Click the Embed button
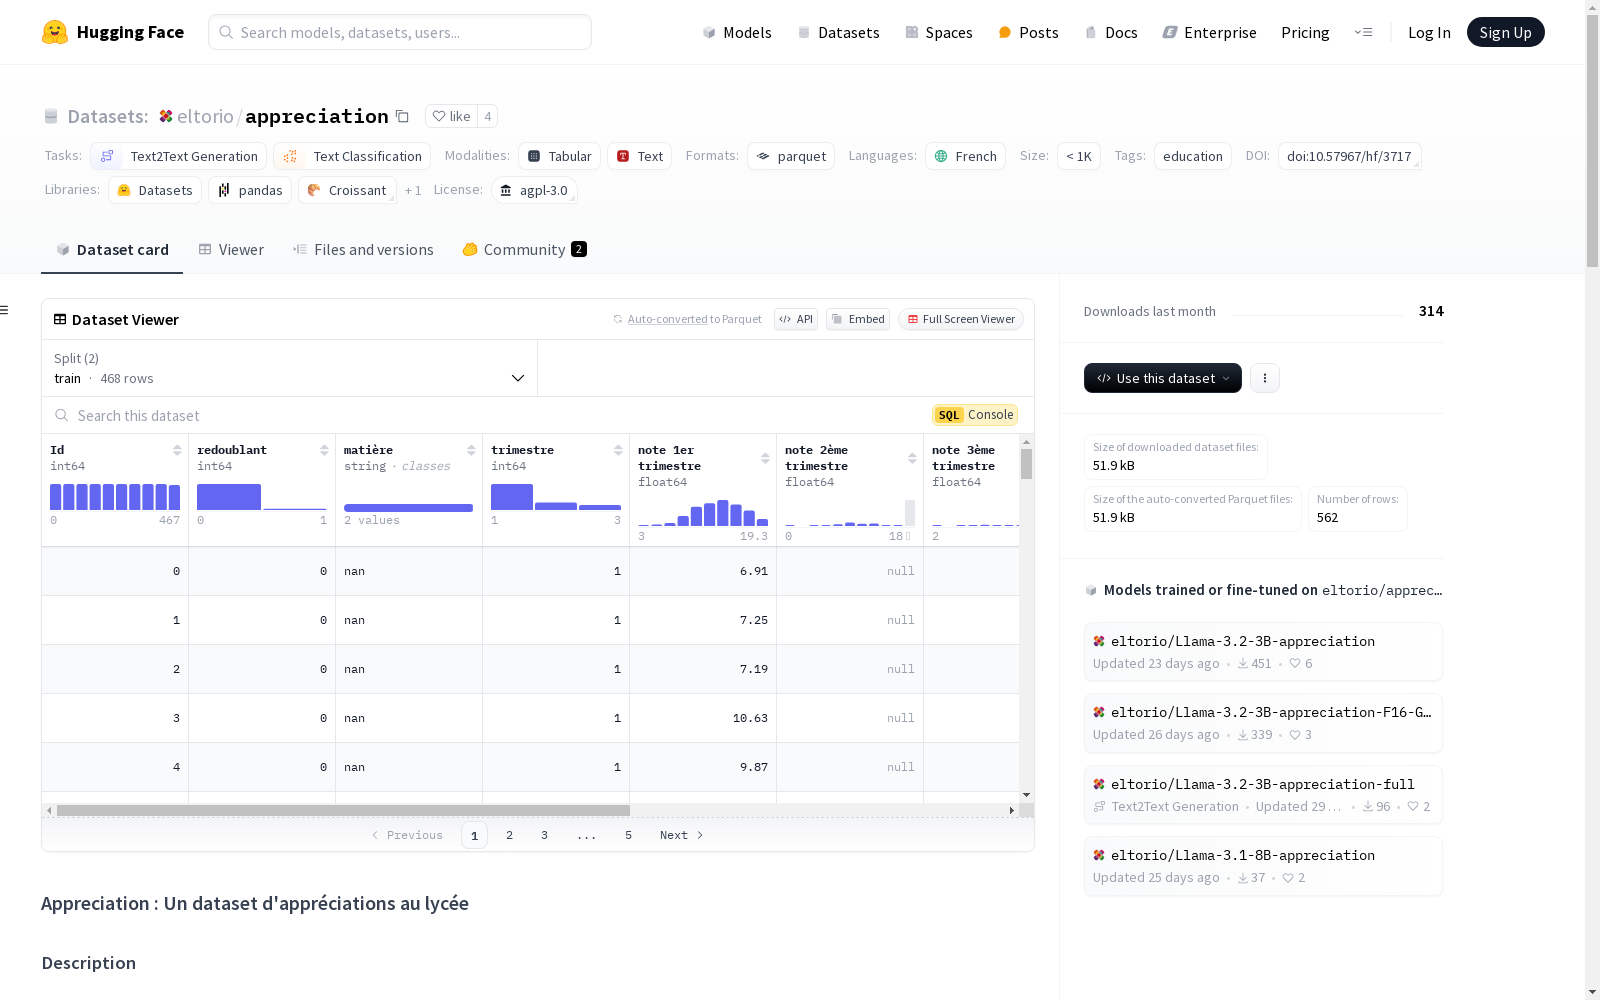This screenshot has width=1600, height=1000. pyautogui.click(x=858, y=319)
